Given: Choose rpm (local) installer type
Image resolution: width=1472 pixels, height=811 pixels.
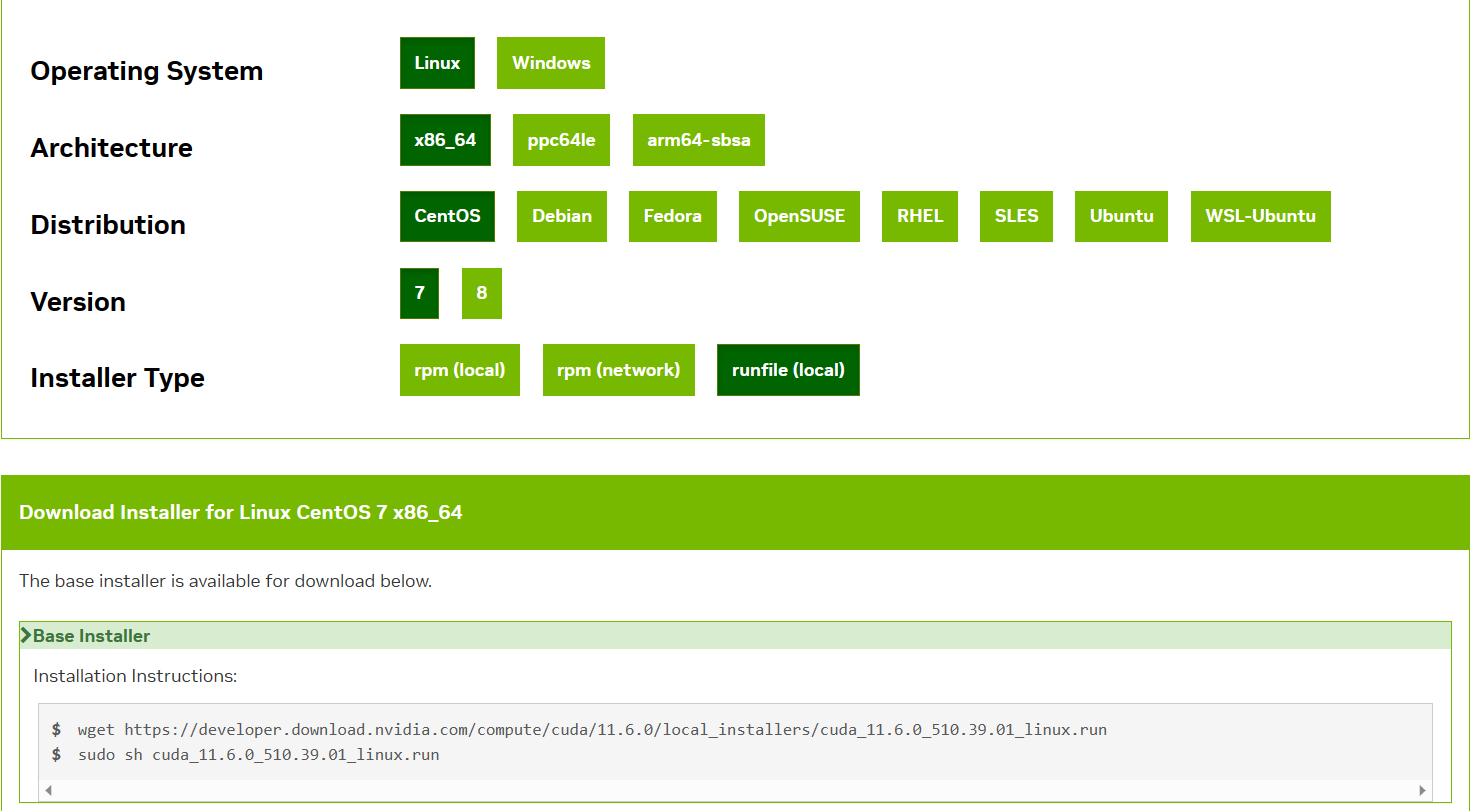Looking at the screenshot, I should [460, 370].
